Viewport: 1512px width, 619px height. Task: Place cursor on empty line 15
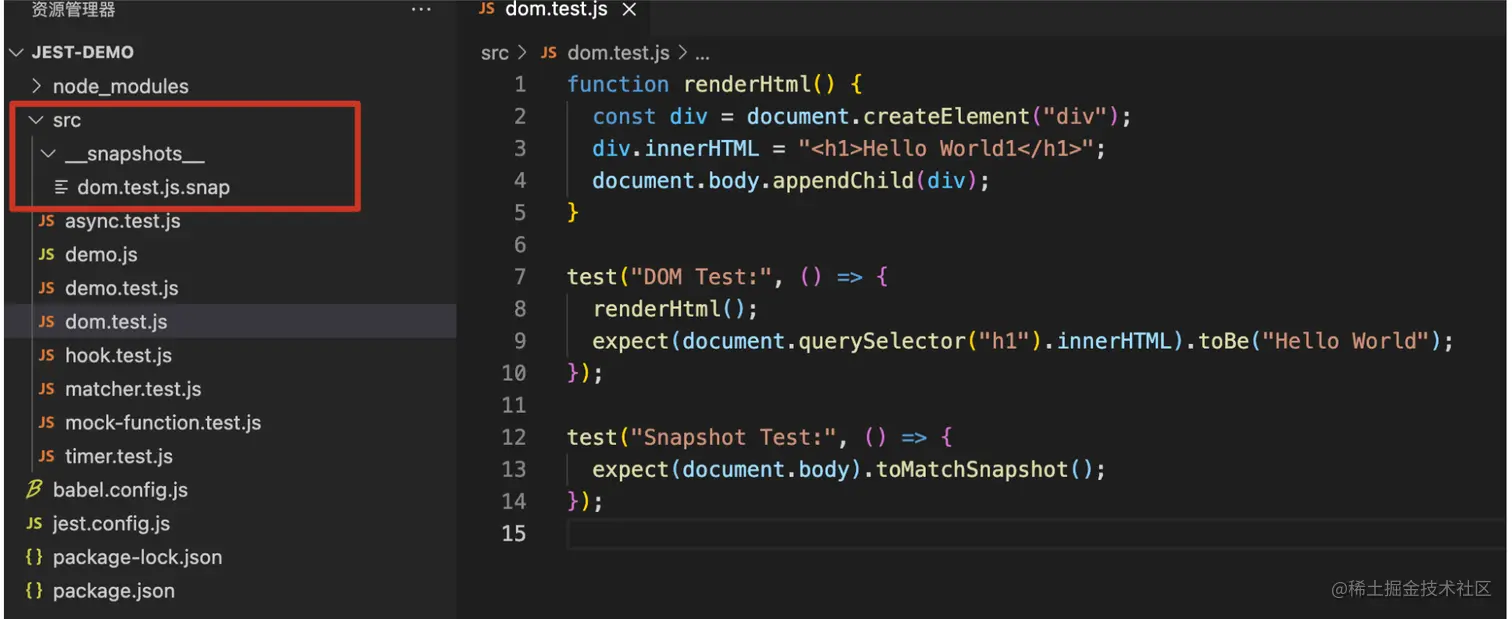click(1035, 534)
